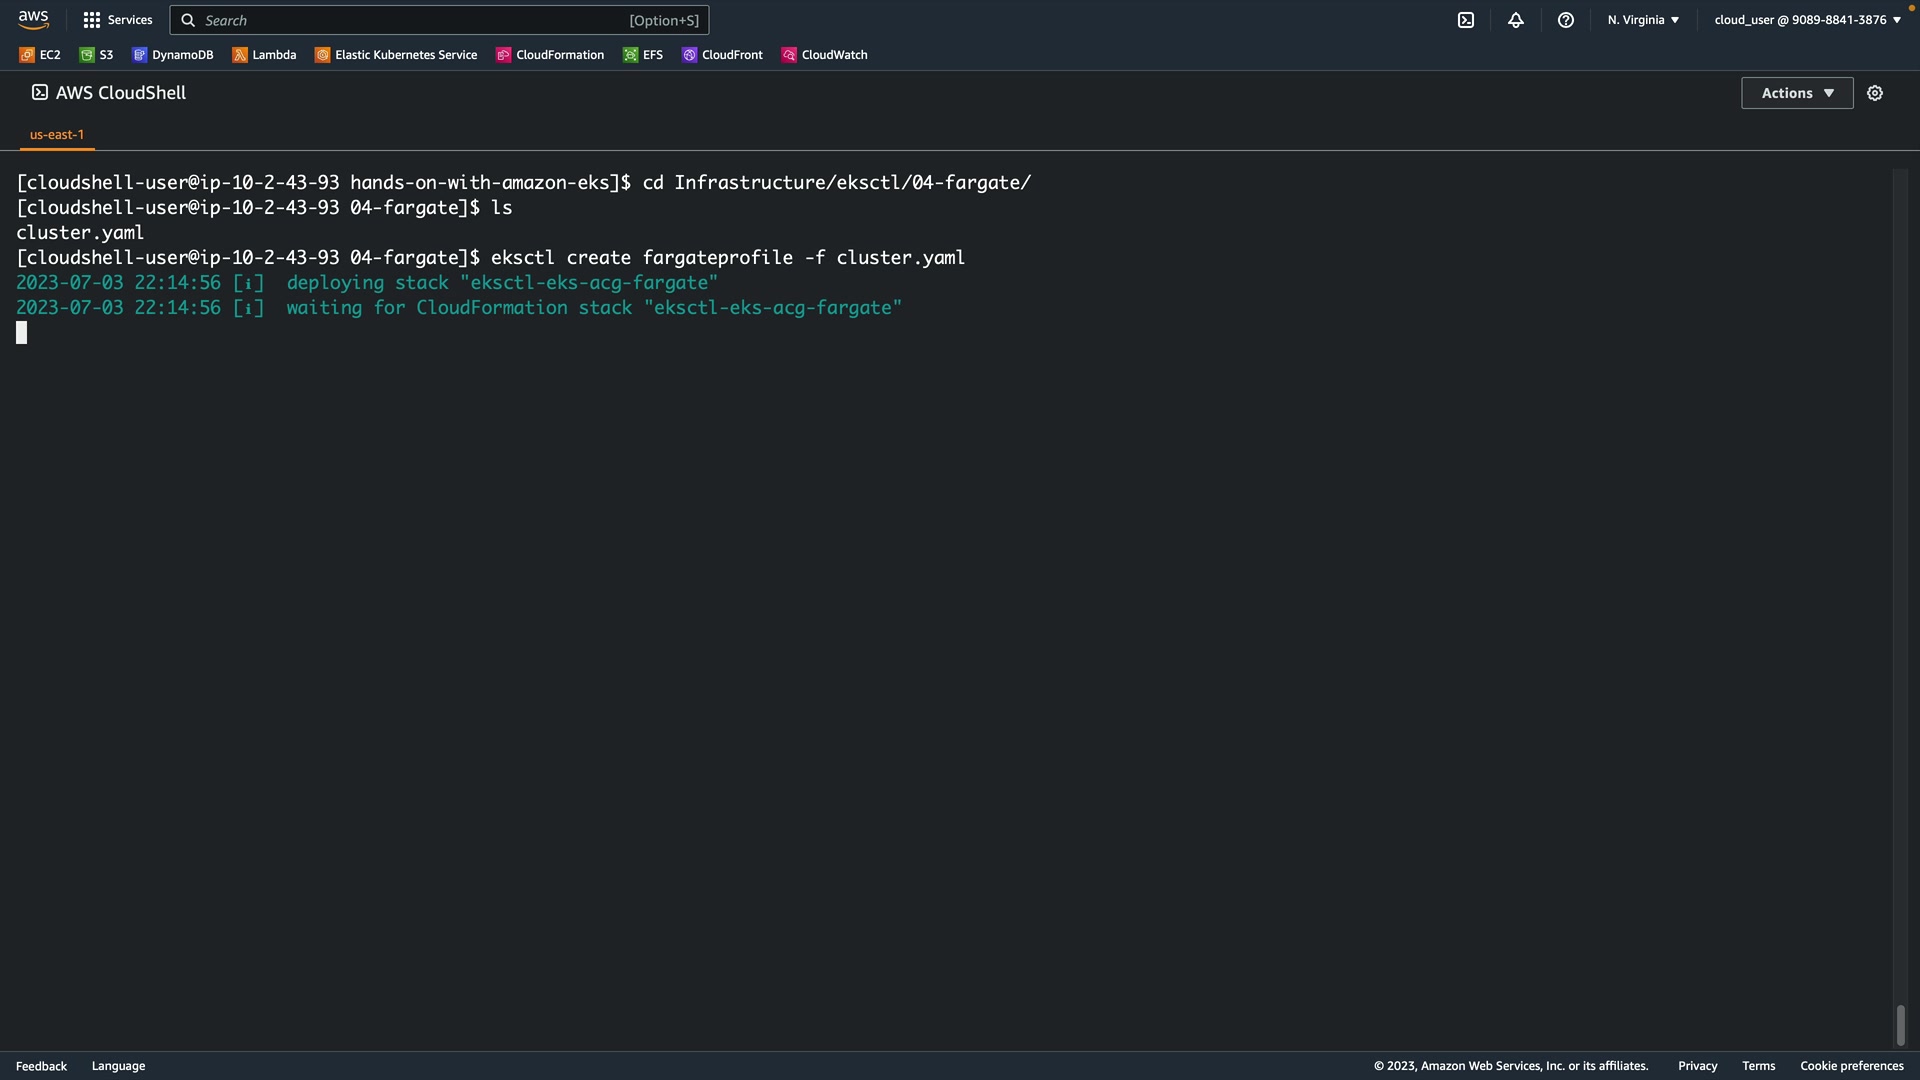
Task: Click the AWS logo home icon
Action: 33,20
